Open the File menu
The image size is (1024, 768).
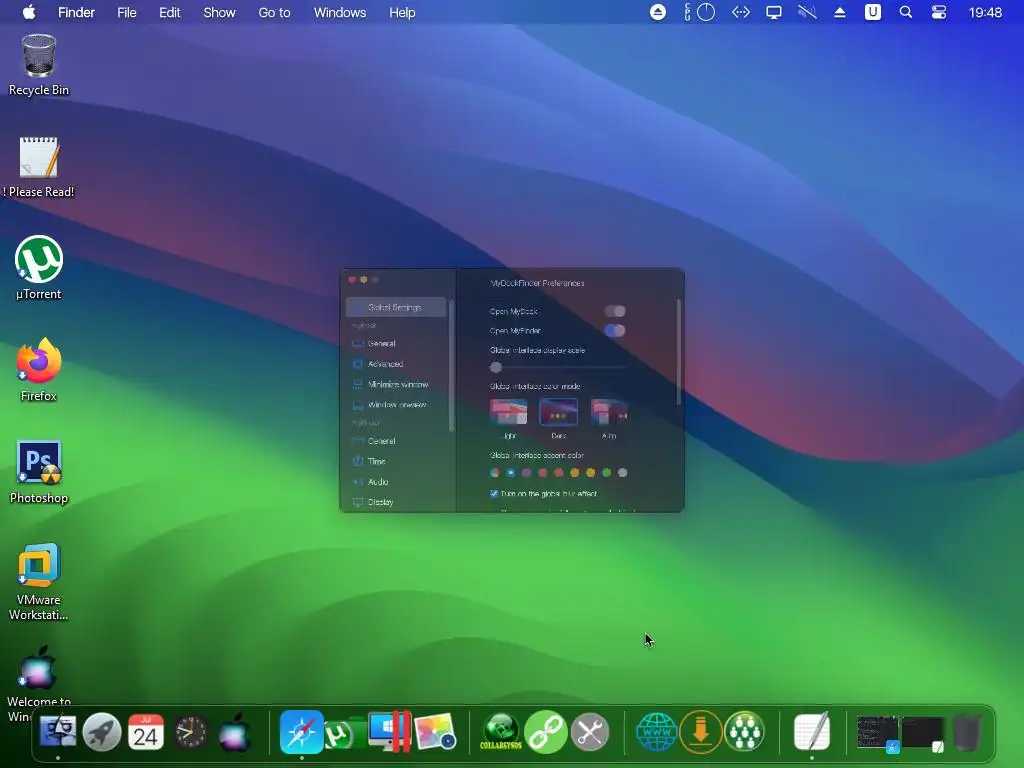tap(127, 12)
